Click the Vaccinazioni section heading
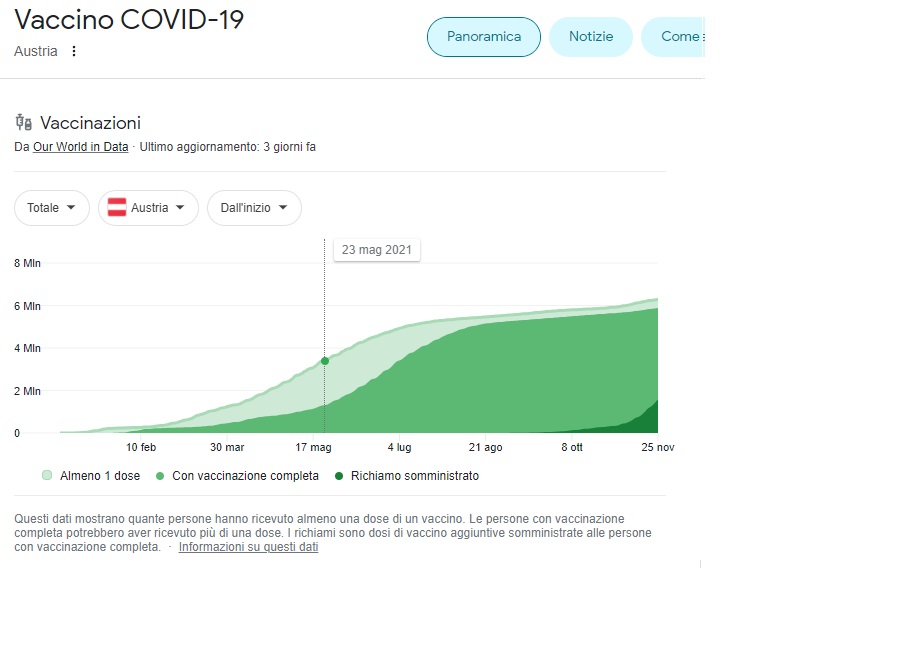 (91, 123)
